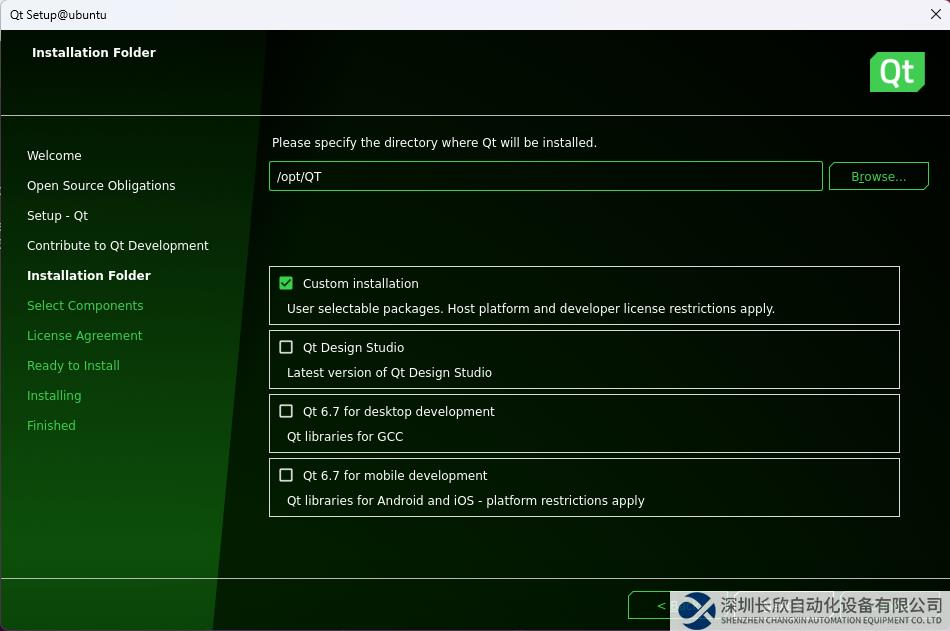Select the Ready to Install step
The height and width of the screenshot is (631, 950).
(x=73, y=366)
